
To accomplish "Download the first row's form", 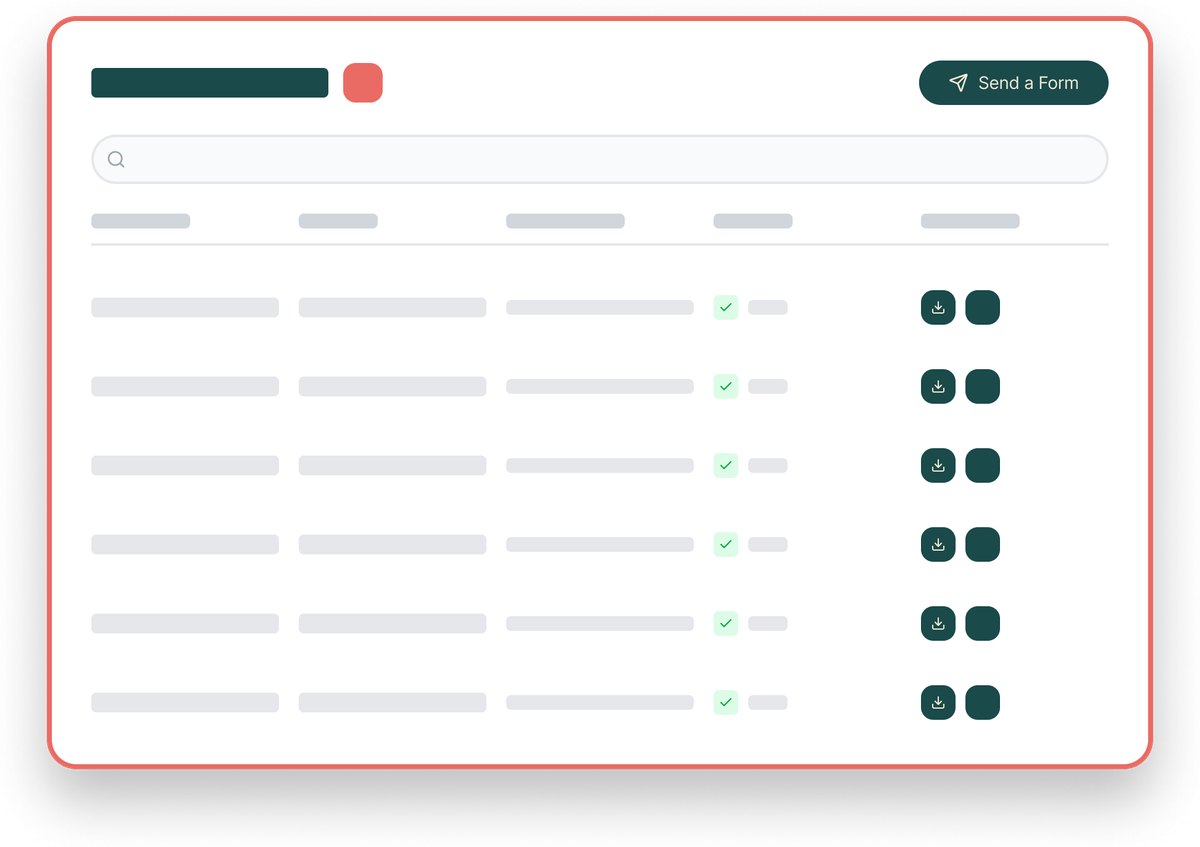I will pyautogui.click(x=938, y=308).
